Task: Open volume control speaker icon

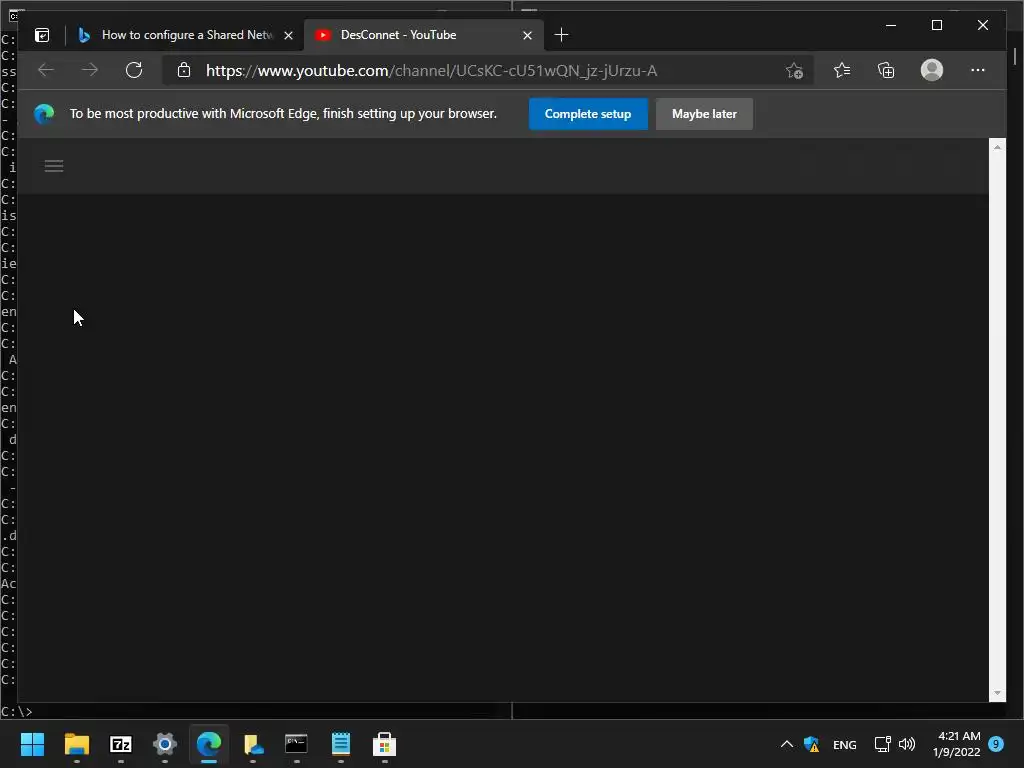Action: pyautogui.click(x=907, y=744)
